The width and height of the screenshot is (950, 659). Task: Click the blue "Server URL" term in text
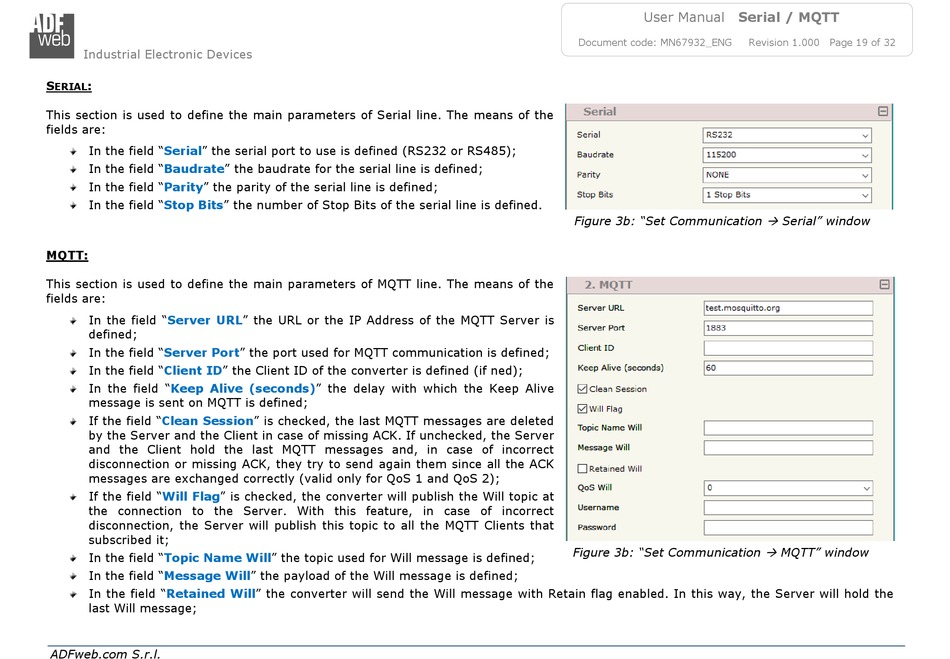pyautogui.click(x=204, y=321)
